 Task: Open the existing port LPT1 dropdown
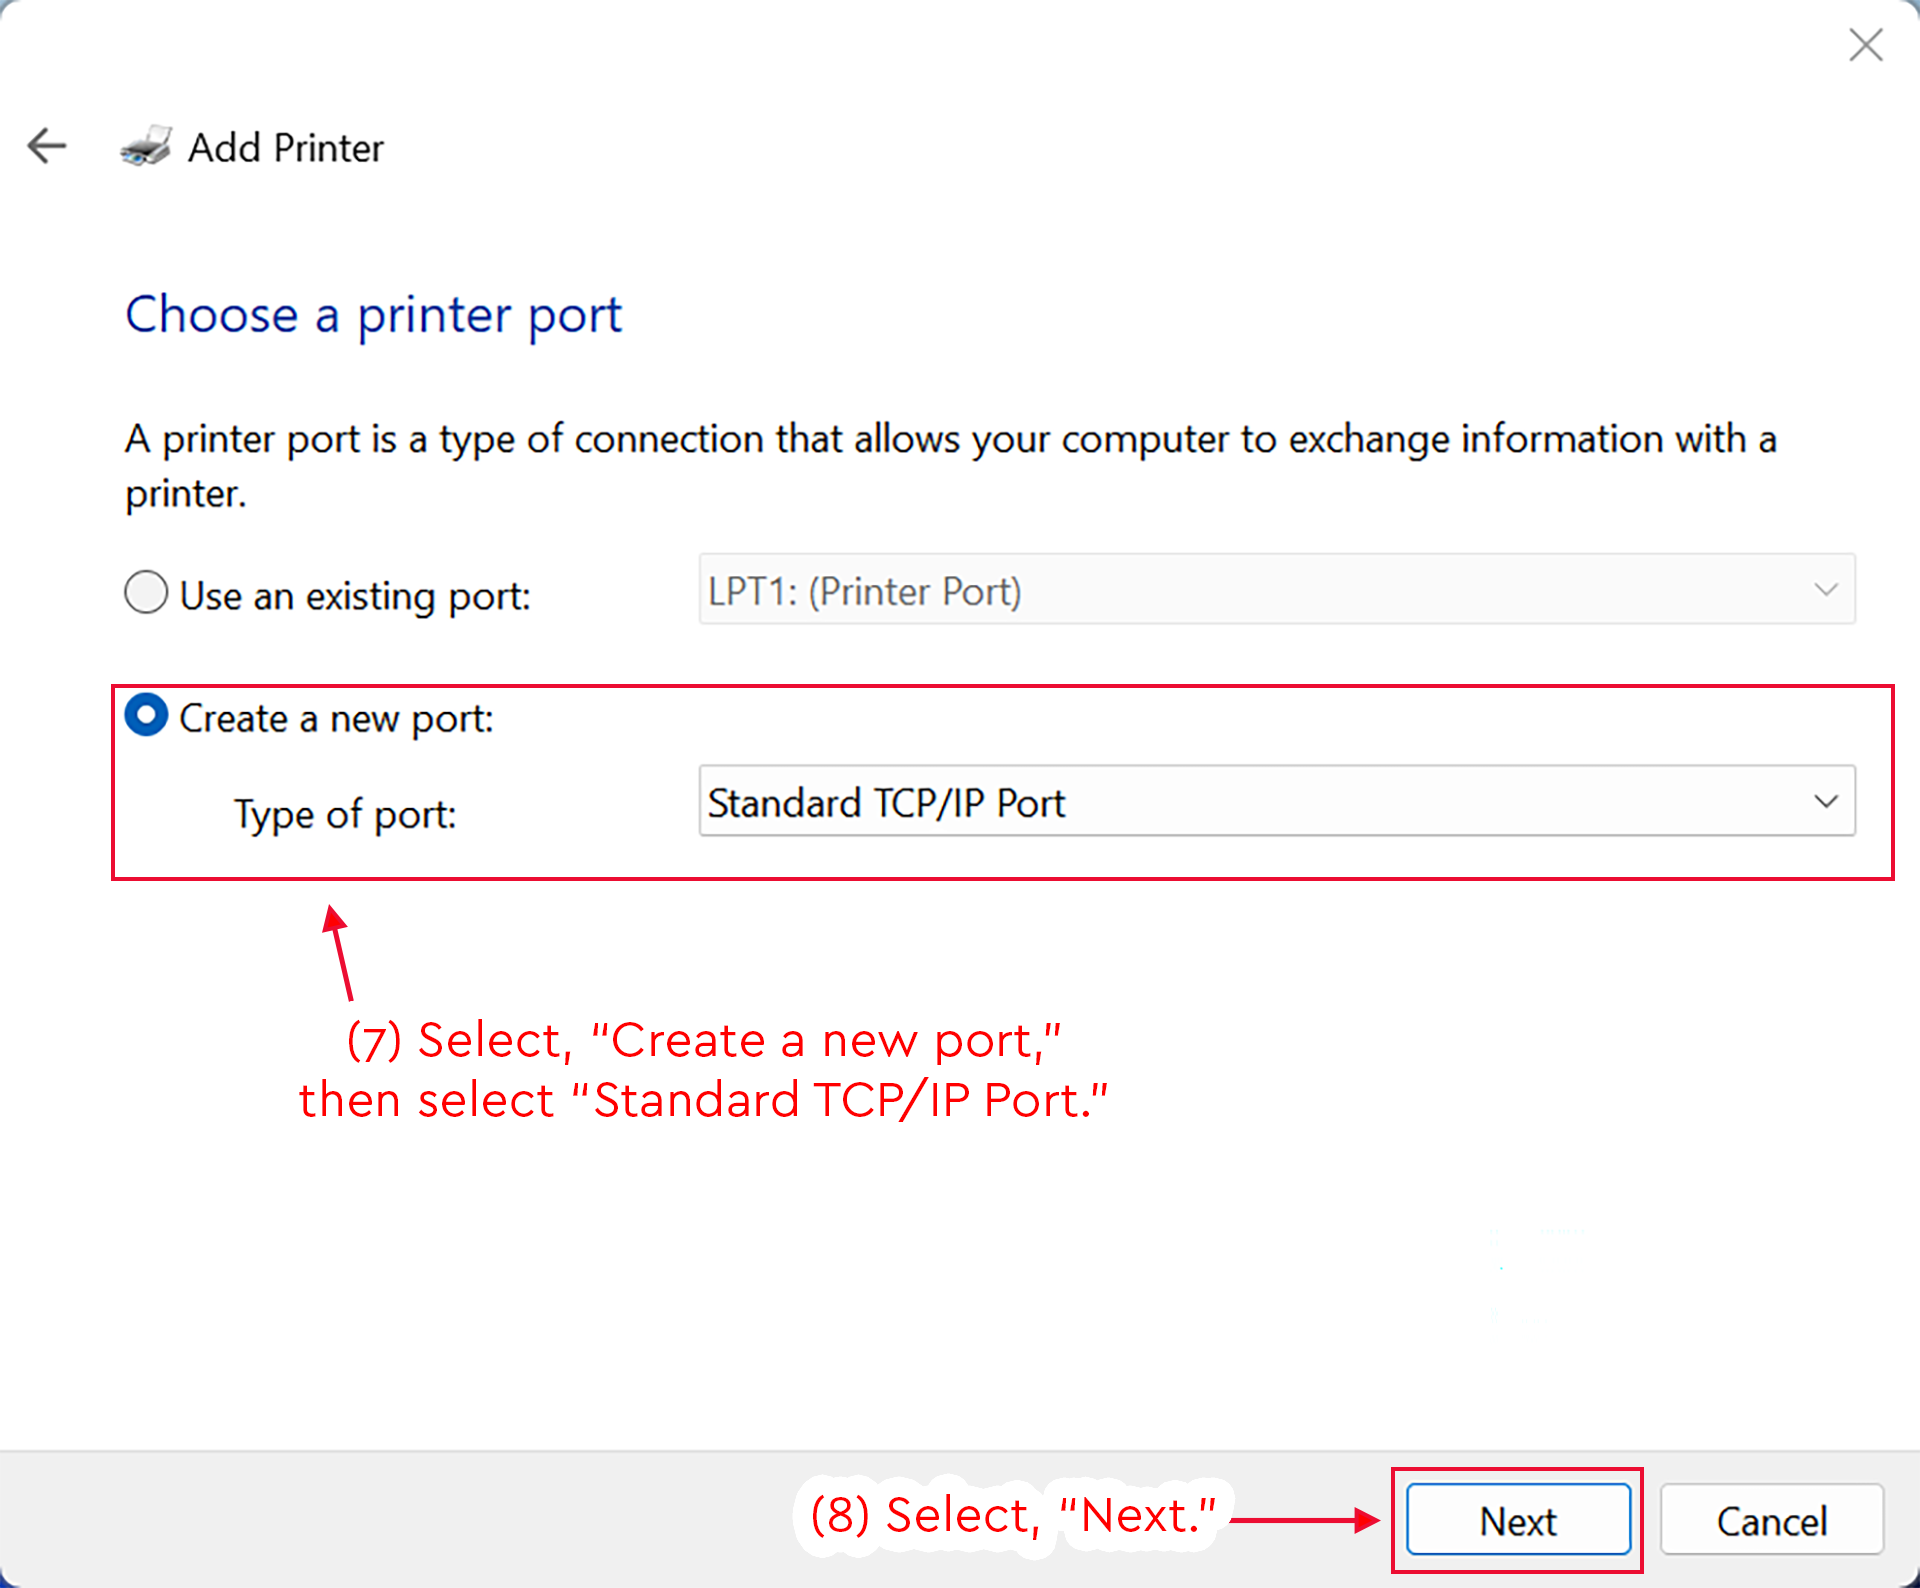1277,589
